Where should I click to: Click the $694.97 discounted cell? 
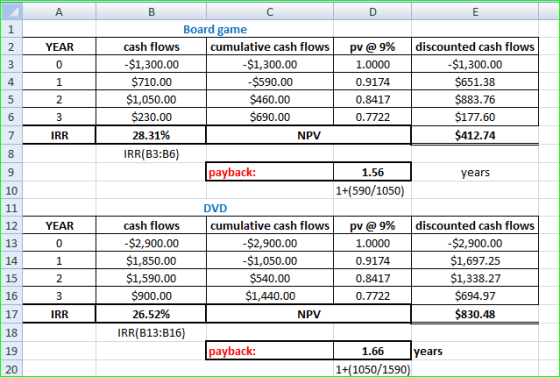[x=475, y=296]
